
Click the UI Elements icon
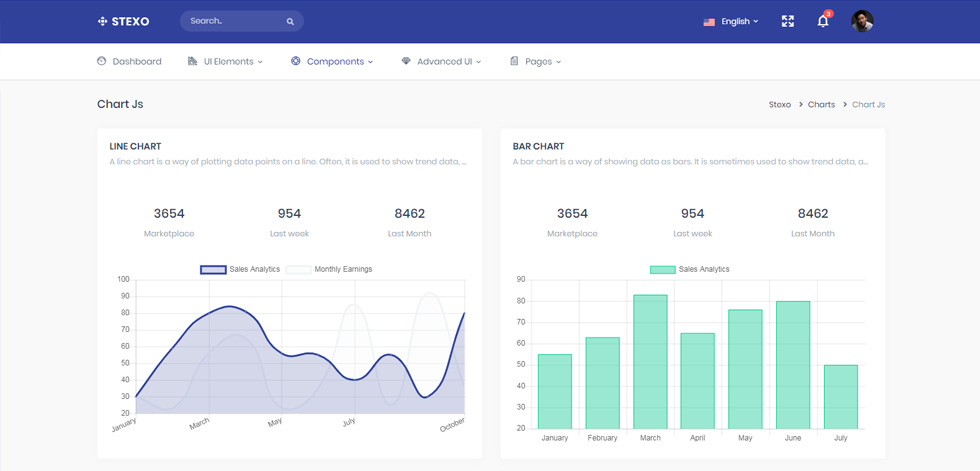(192, 61)
